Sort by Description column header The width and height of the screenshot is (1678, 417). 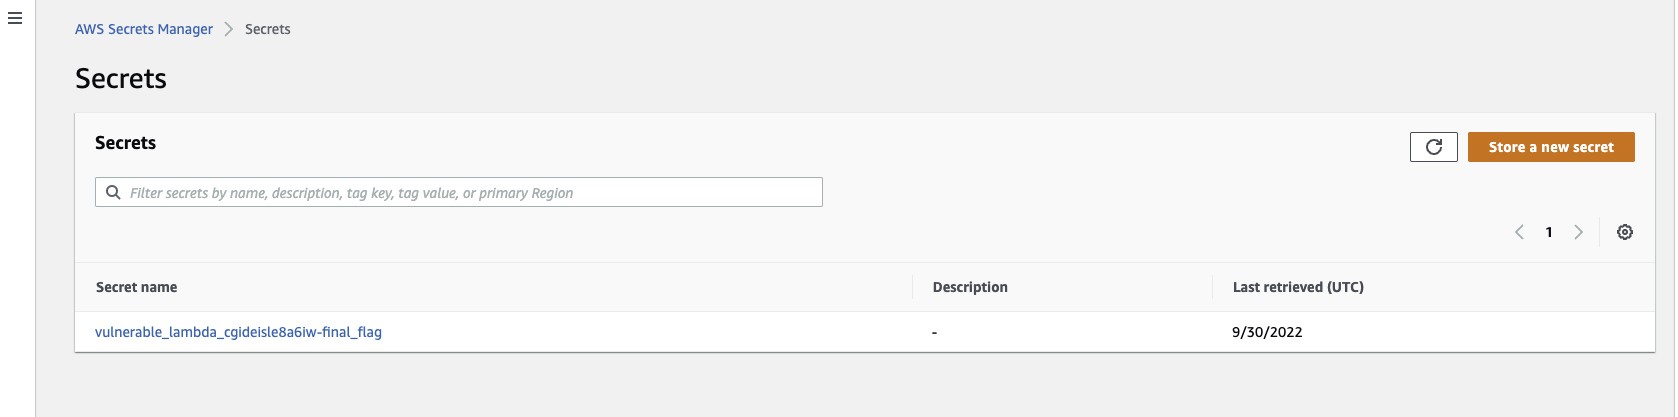[x=970, y=287]
